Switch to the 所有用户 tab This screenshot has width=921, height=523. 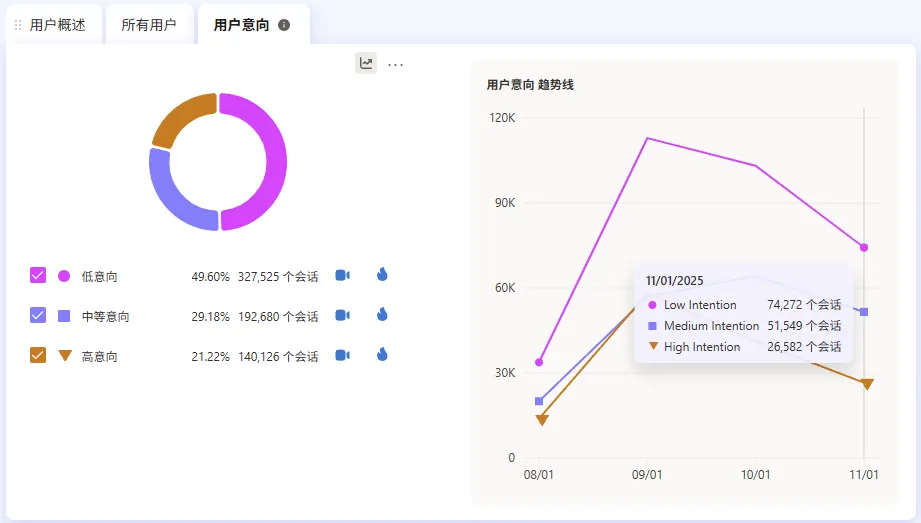149,25
